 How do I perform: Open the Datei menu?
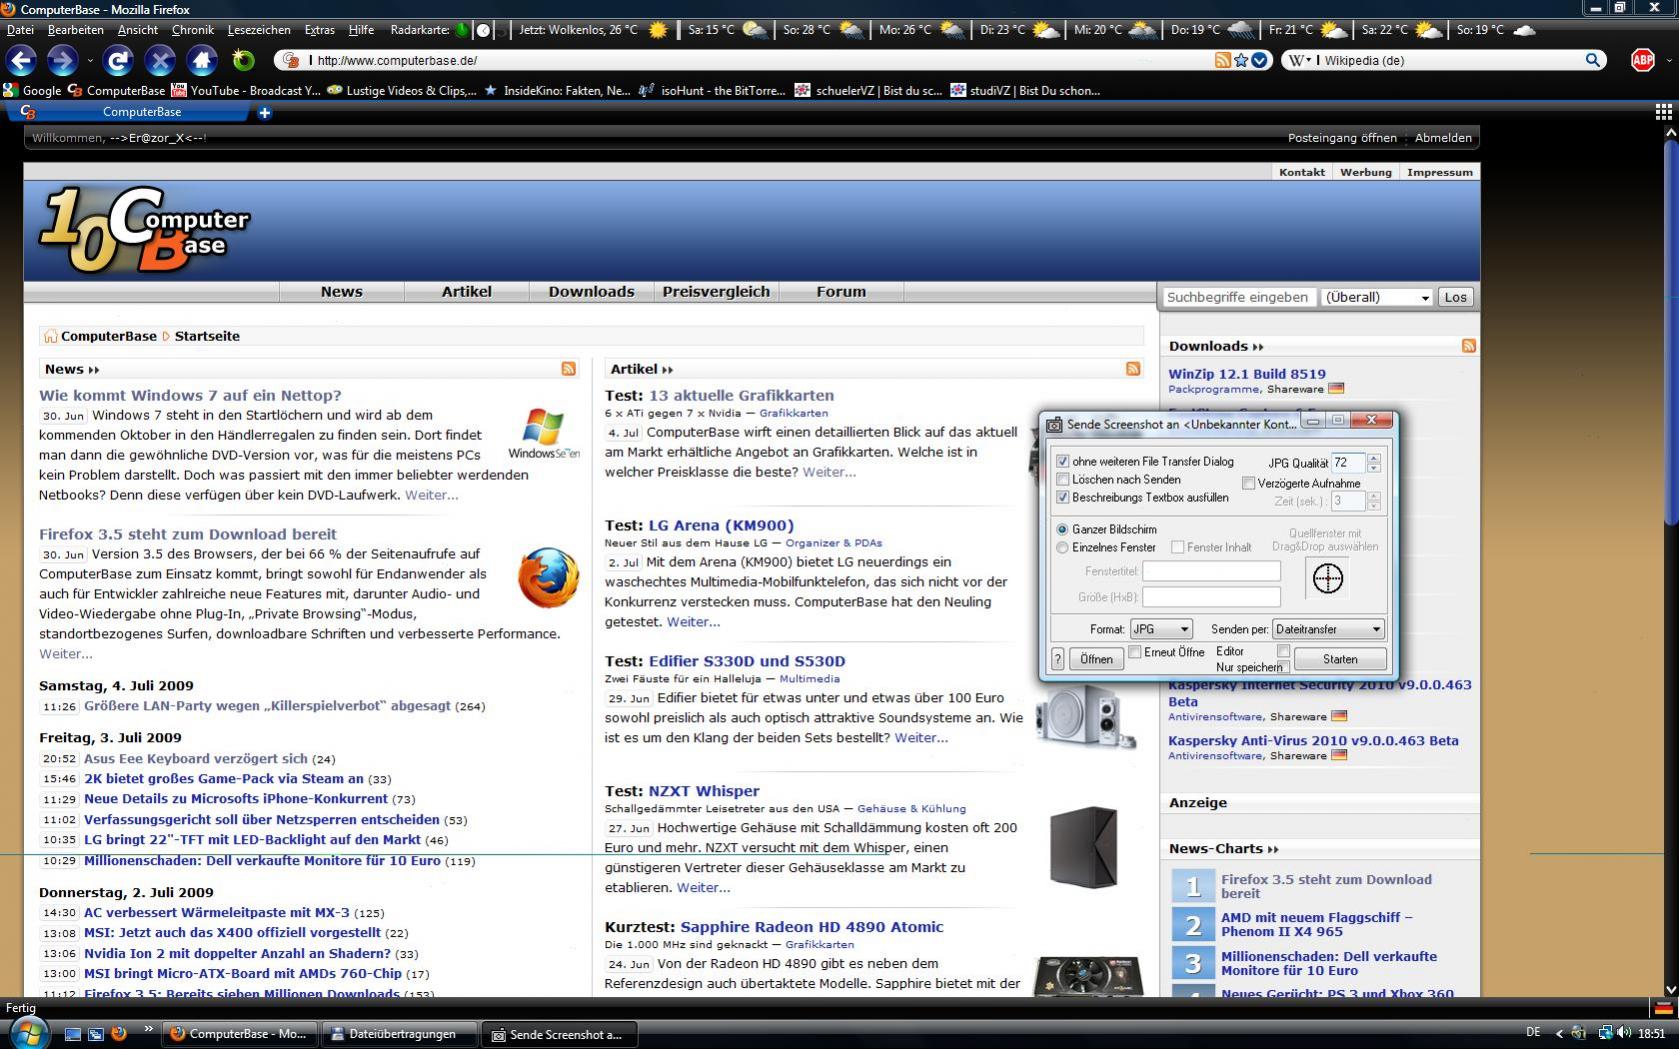pos(20,30)
